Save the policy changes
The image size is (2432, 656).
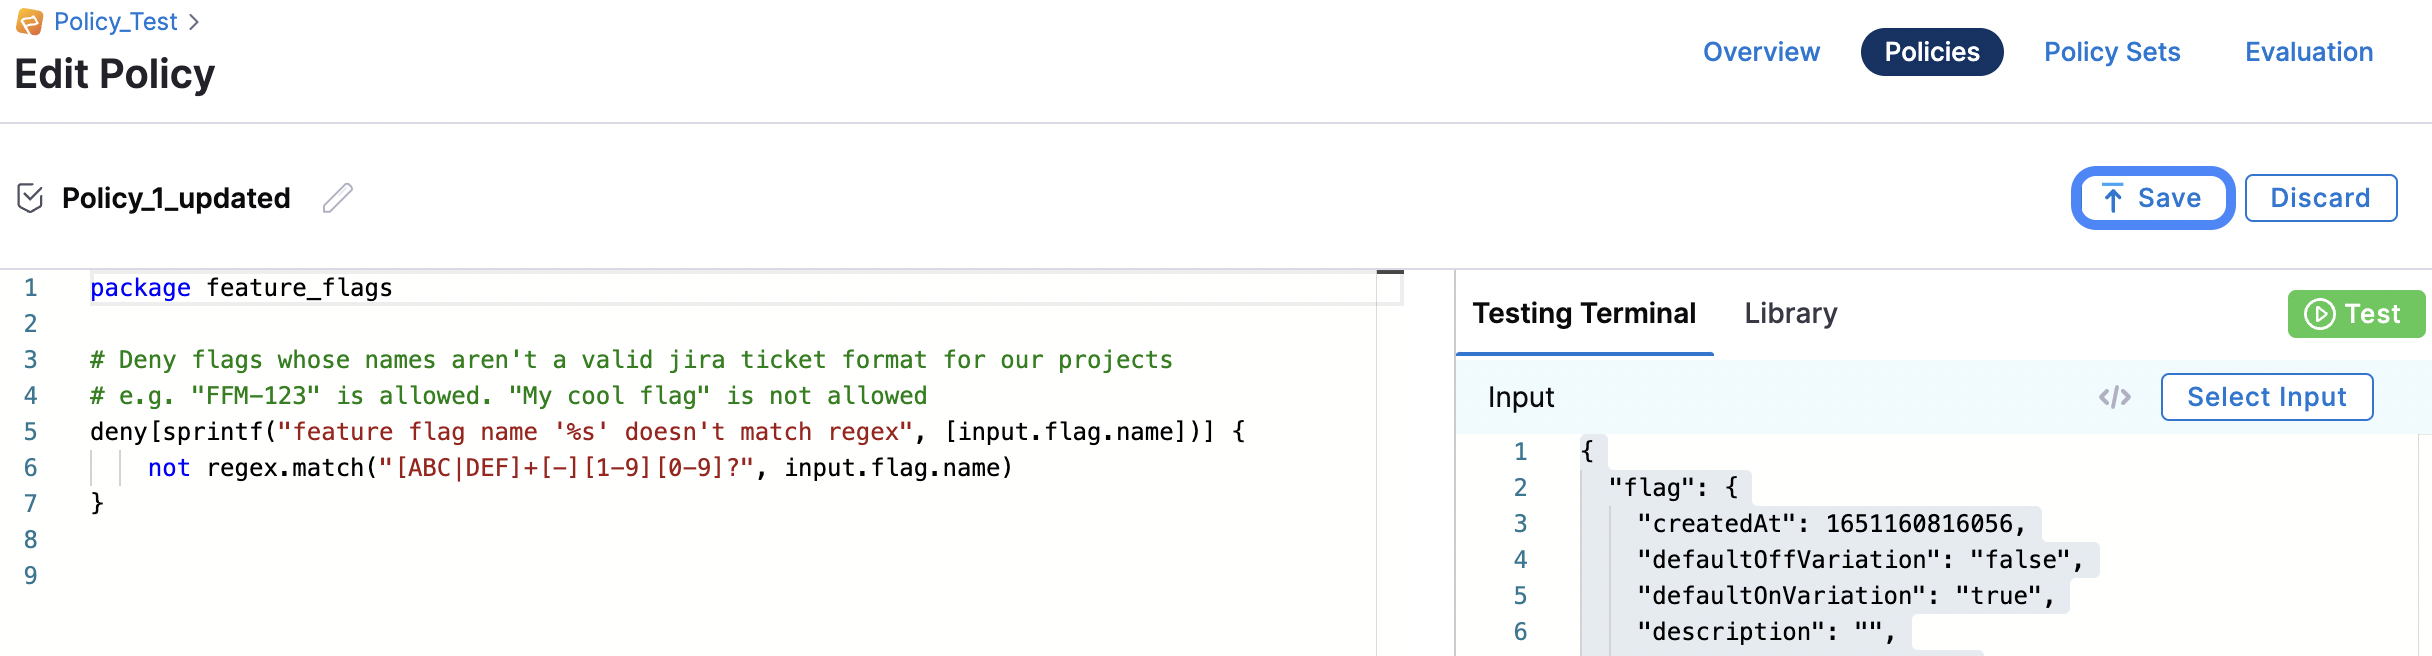2152,198
